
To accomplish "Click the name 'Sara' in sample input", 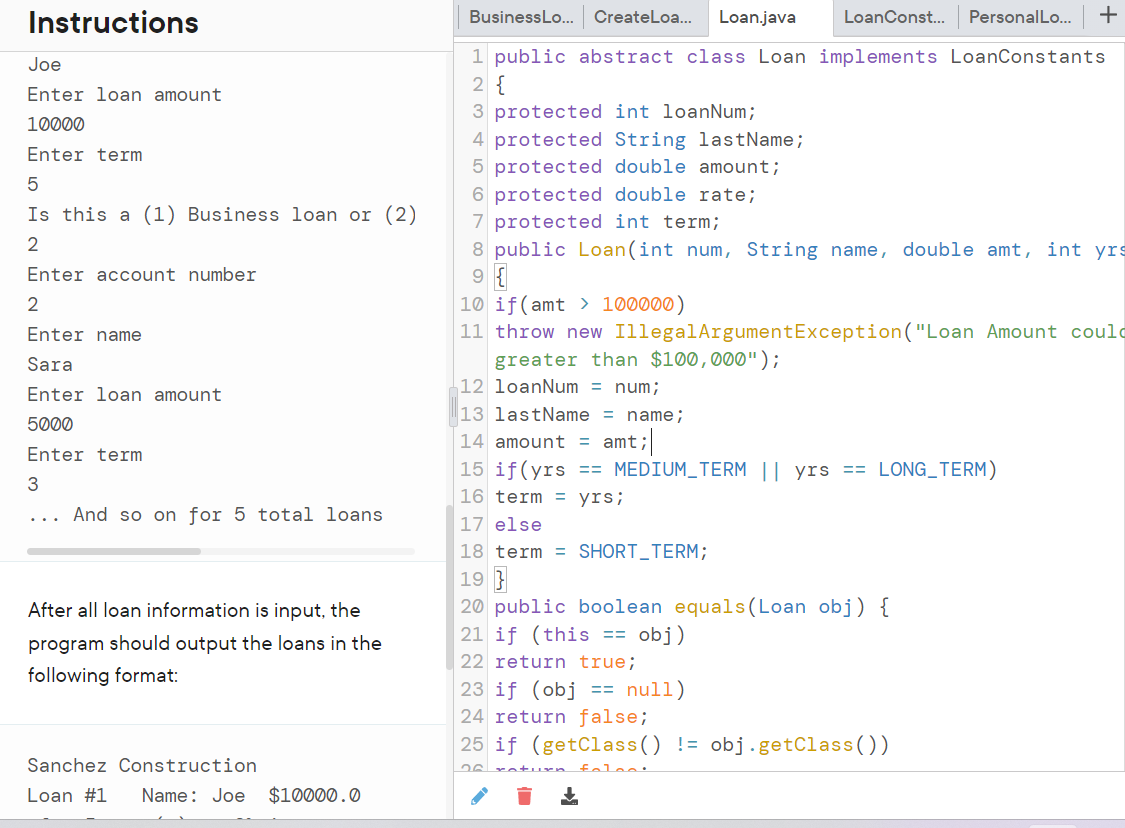I will pyautogui.click(x=50, y=364).
